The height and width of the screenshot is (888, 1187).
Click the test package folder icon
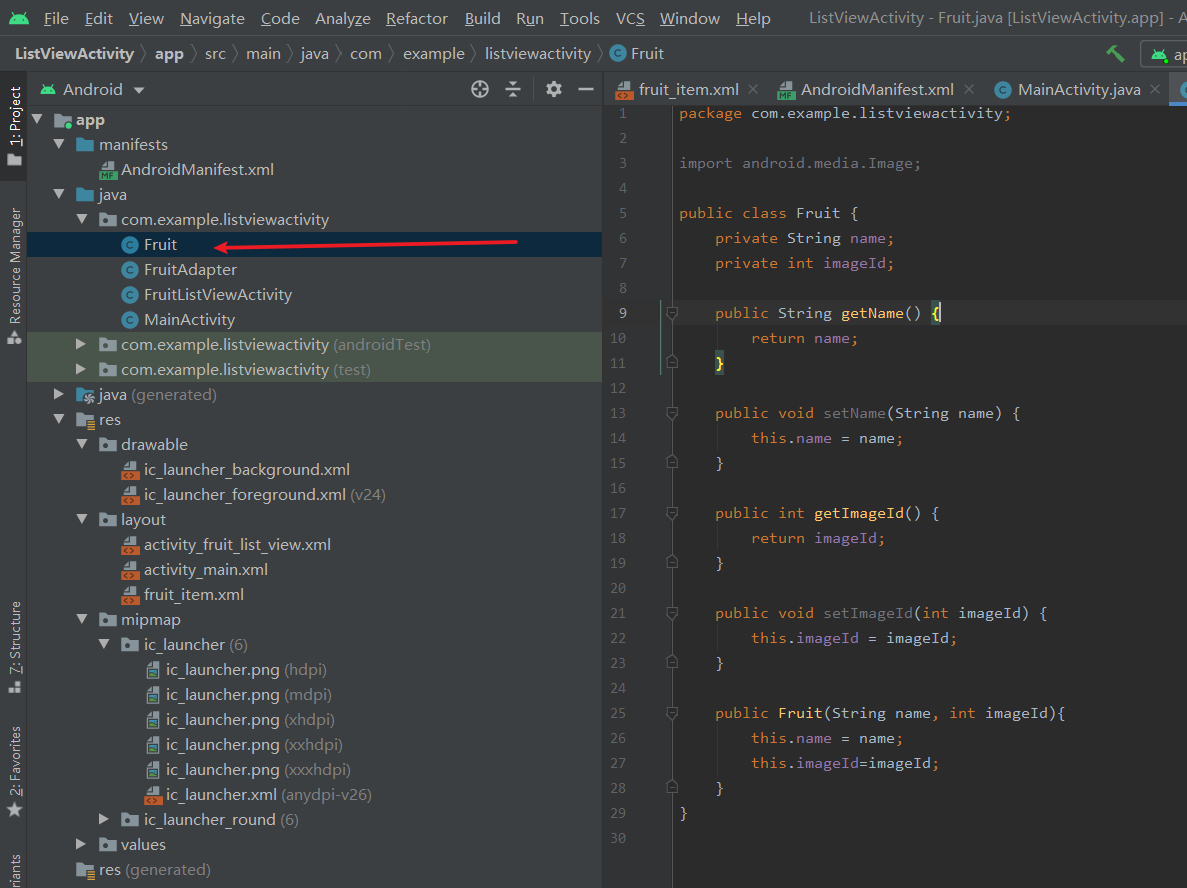tap(108, 369)
